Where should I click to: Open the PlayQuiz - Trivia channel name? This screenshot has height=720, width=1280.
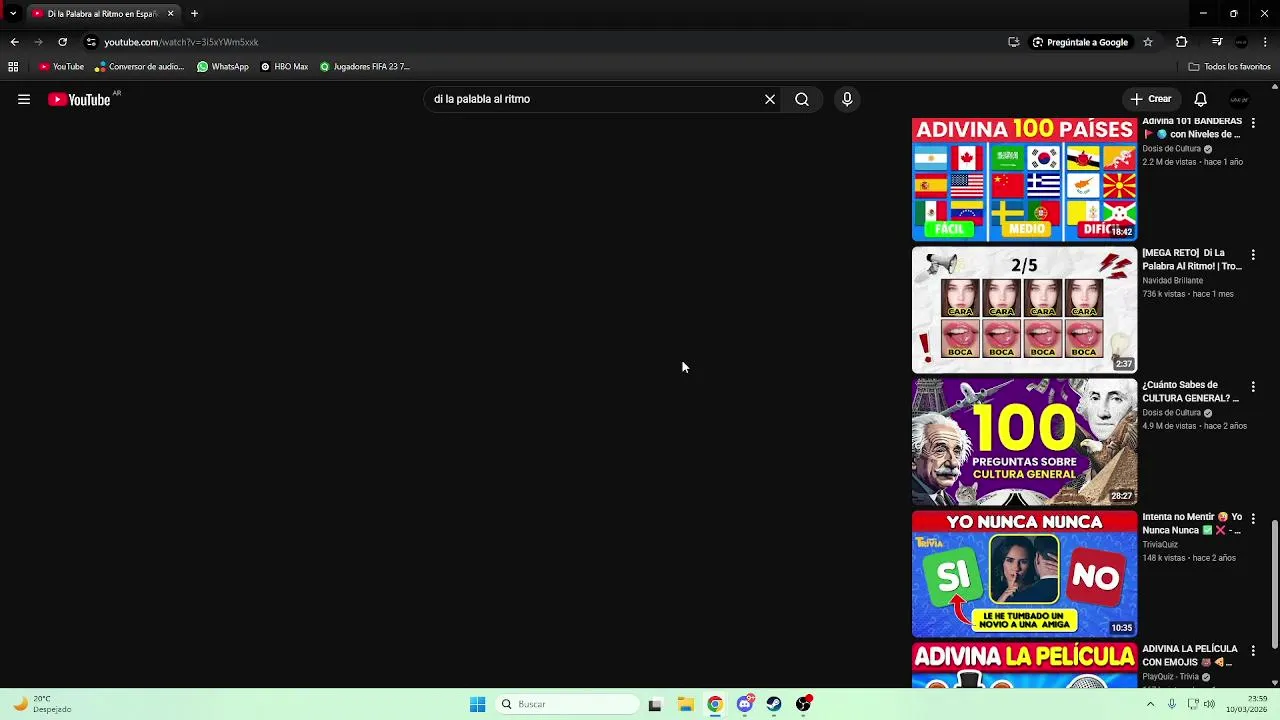tap(1170, 676)
